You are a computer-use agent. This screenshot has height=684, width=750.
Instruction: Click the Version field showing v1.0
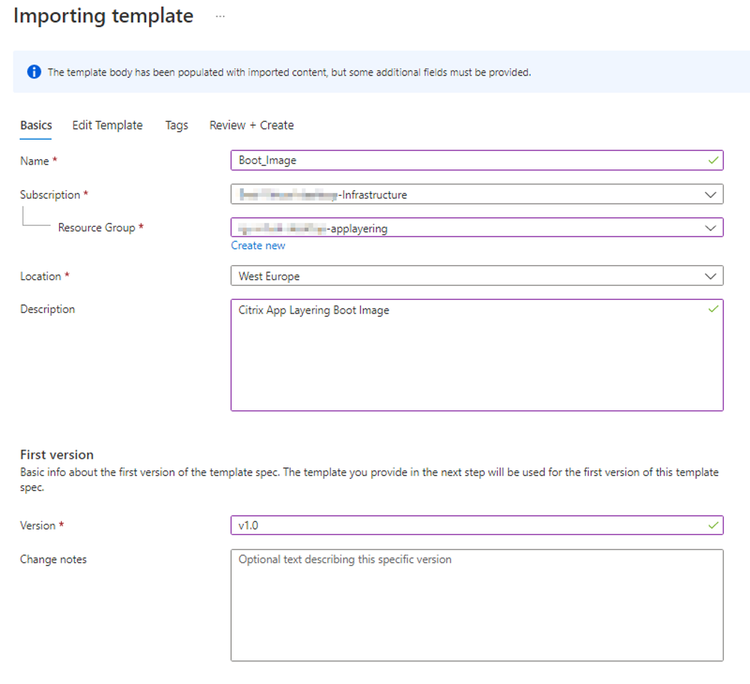[477, 525]
